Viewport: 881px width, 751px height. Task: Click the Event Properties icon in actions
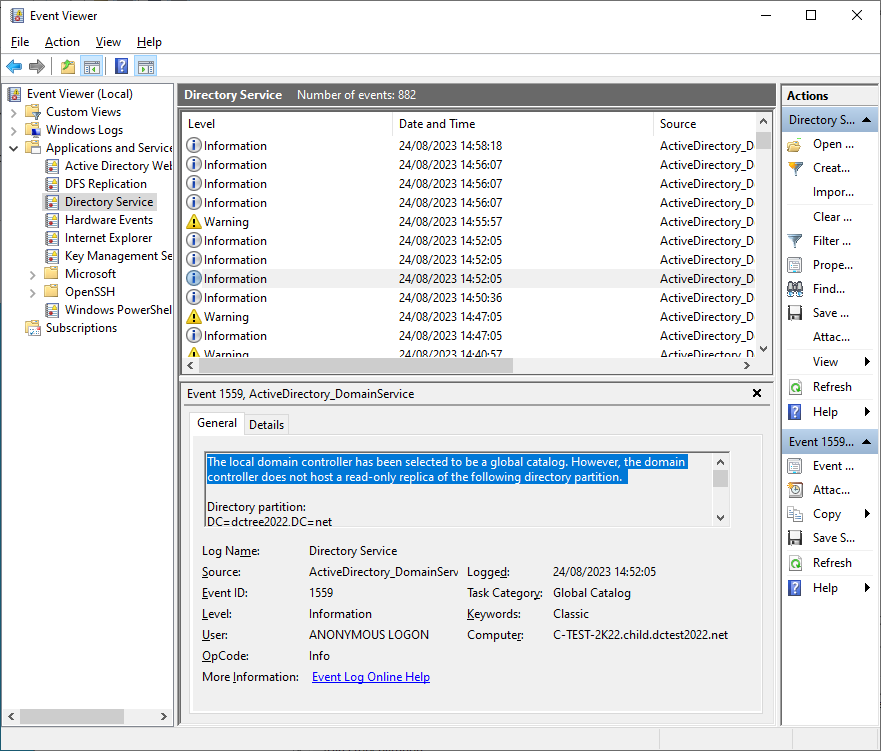click(794, 466)
